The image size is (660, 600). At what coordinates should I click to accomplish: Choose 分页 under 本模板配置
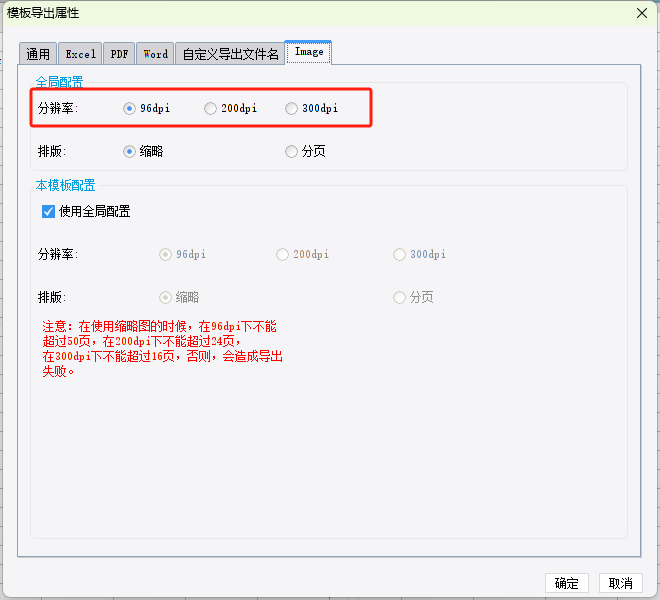[x=400, y=297]
